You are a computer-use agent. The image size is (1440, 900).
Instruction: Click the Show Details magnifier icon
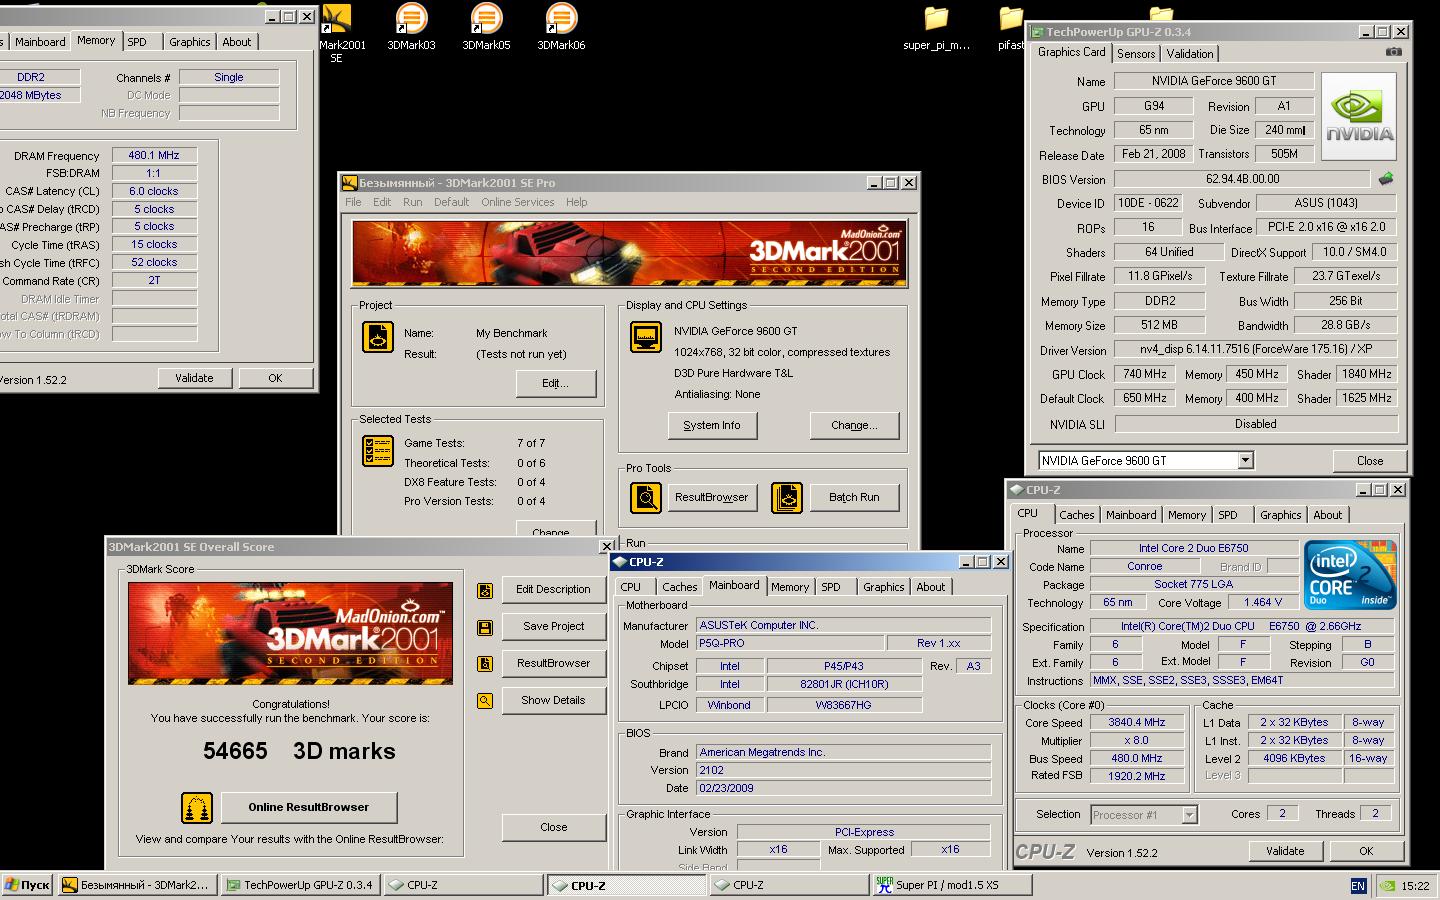[485, 701]
